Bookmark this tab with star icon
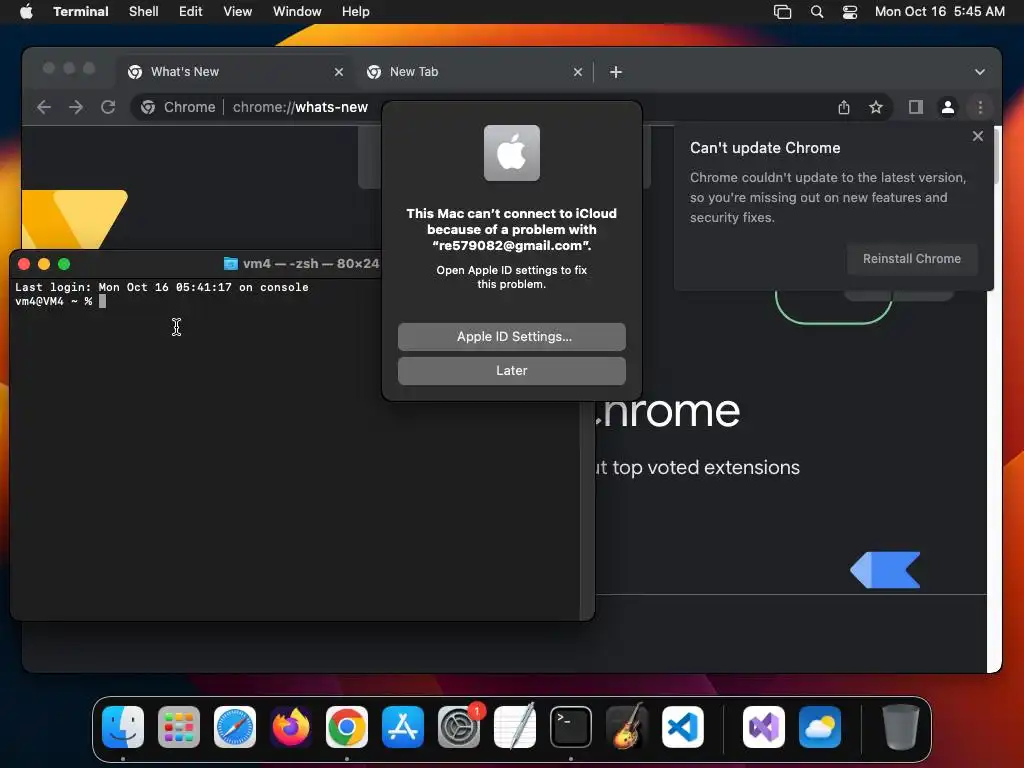 click(876, 107)
